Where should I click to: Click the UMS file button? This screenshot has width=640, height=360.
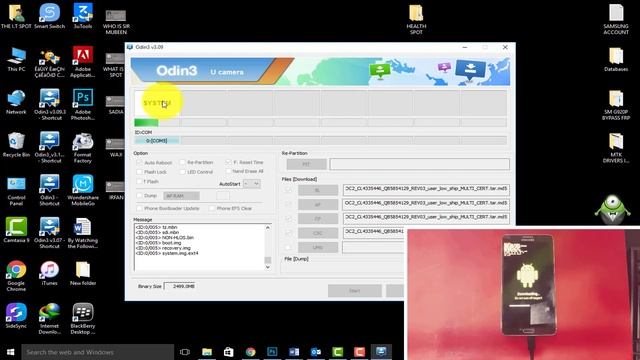click(318, 247)
